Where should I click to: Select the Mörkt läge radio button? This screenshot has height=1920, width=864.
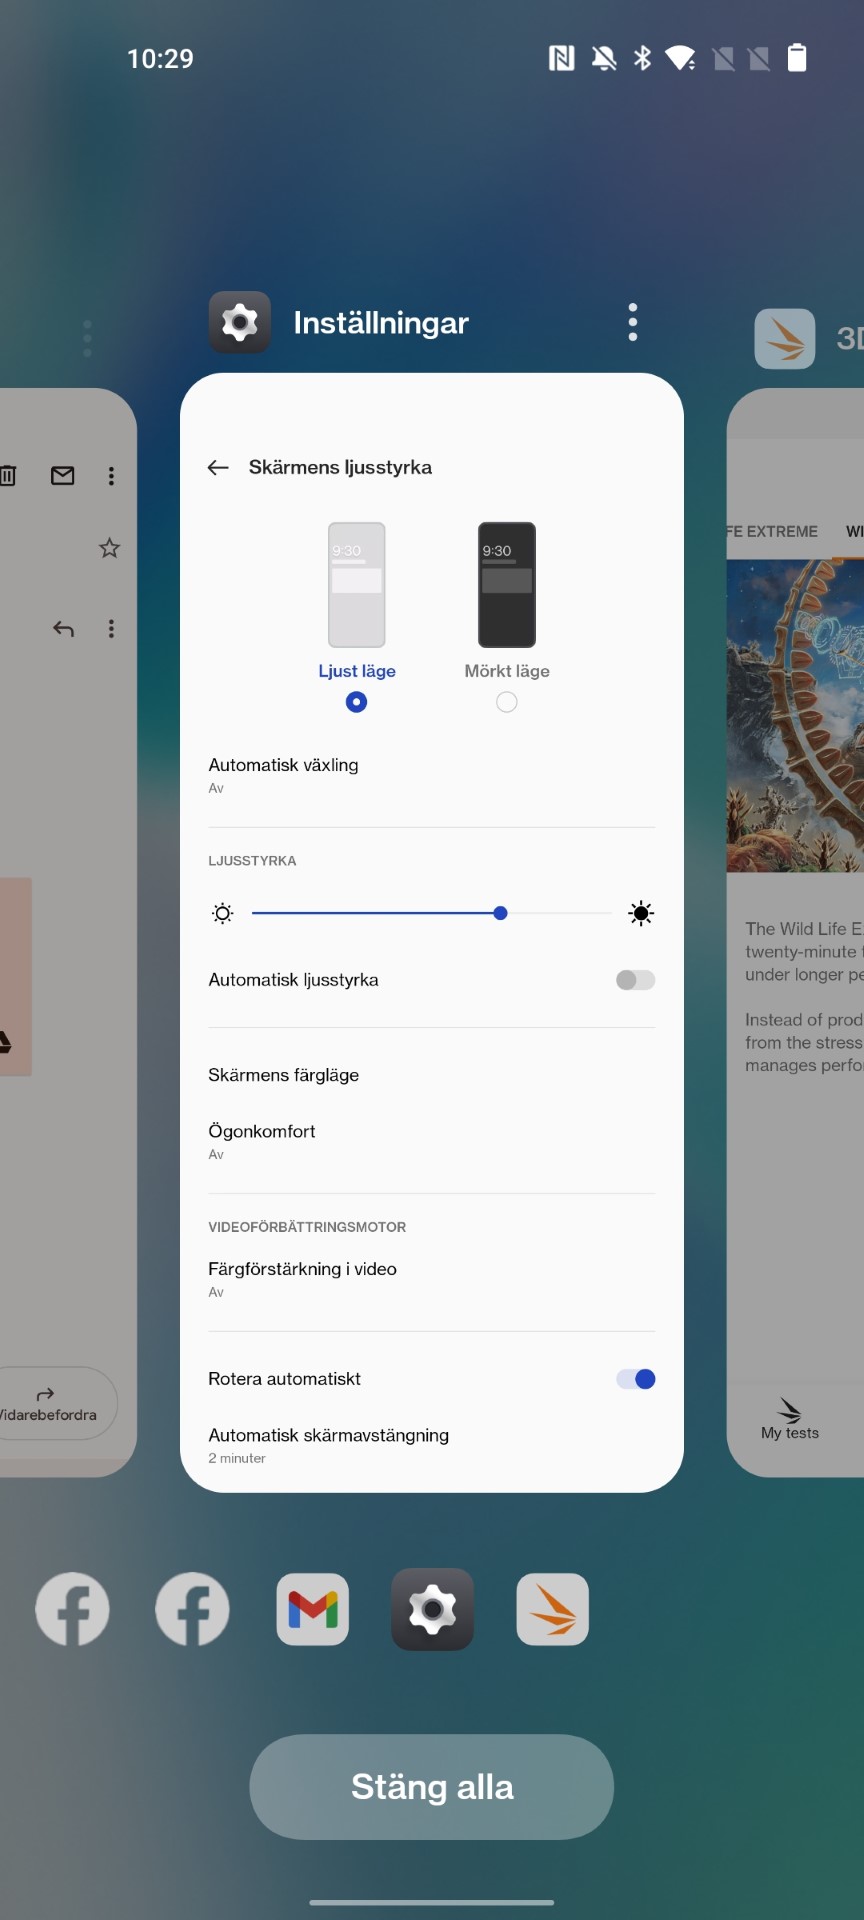click(x=507, y=702)
